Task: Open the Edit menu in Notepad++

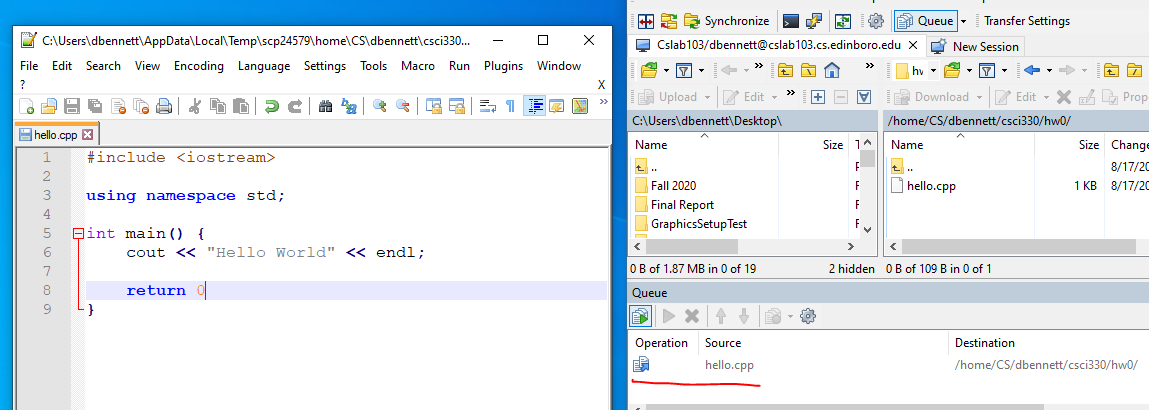Action: tap(62, 66)
